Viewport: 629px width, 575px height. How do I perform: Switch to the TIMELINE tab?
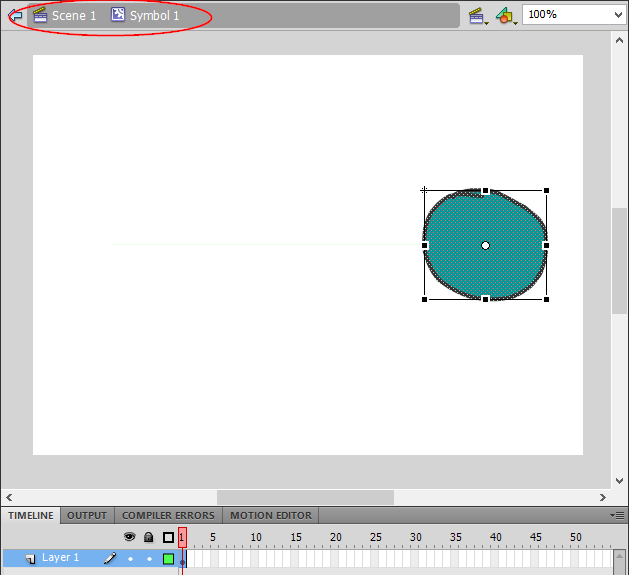tap(31, 515)
